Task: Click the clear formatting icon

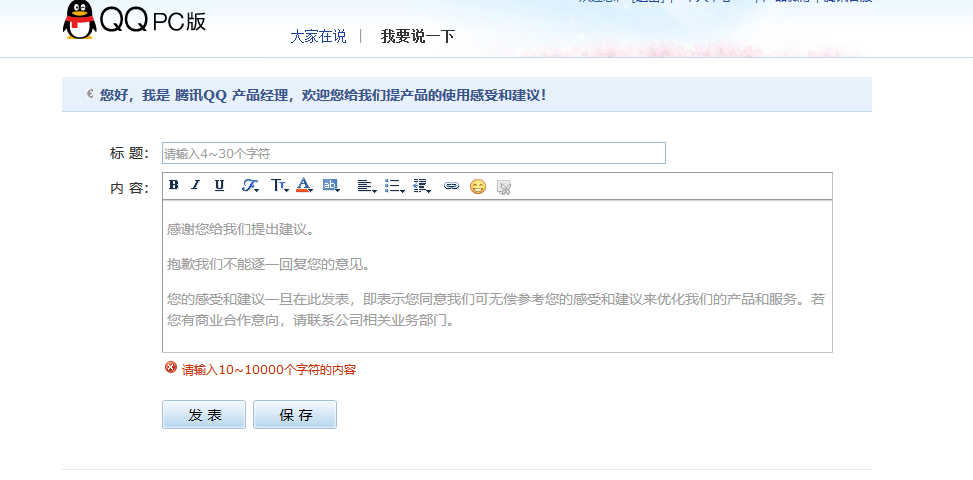Action: tap(504, 186)
